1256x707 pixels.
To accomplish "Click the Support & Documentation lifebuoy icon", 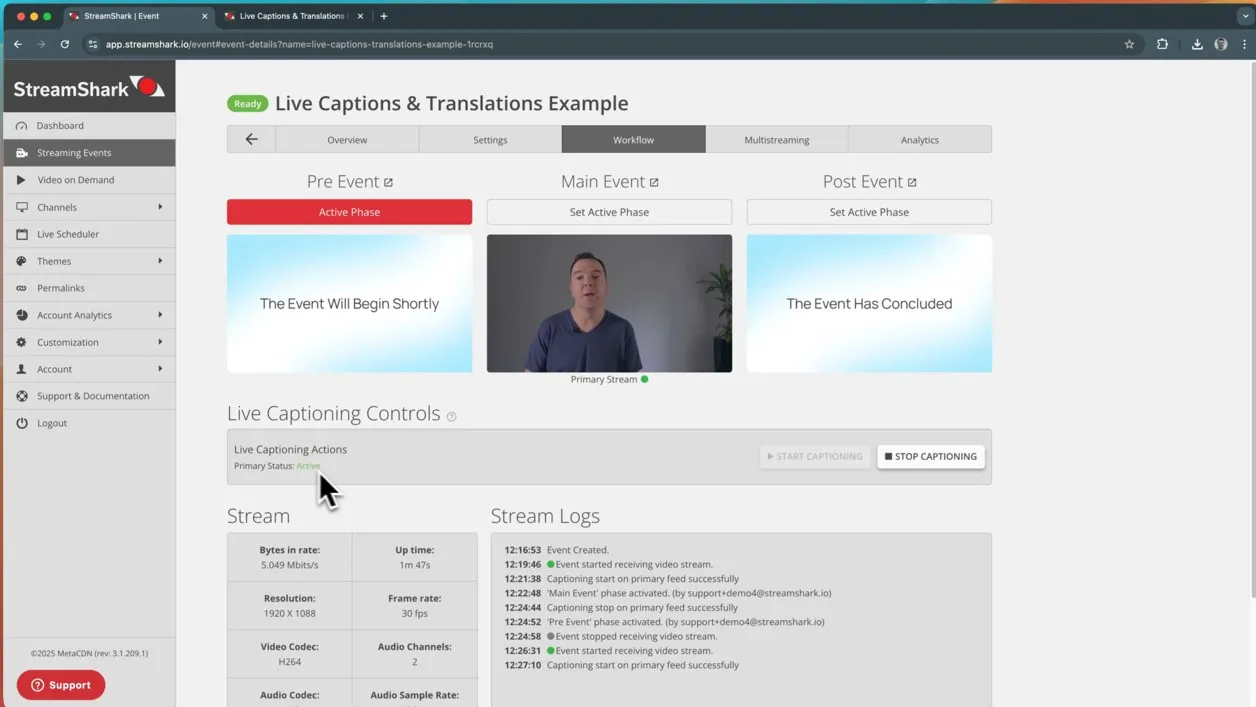I will pos(22,396).
